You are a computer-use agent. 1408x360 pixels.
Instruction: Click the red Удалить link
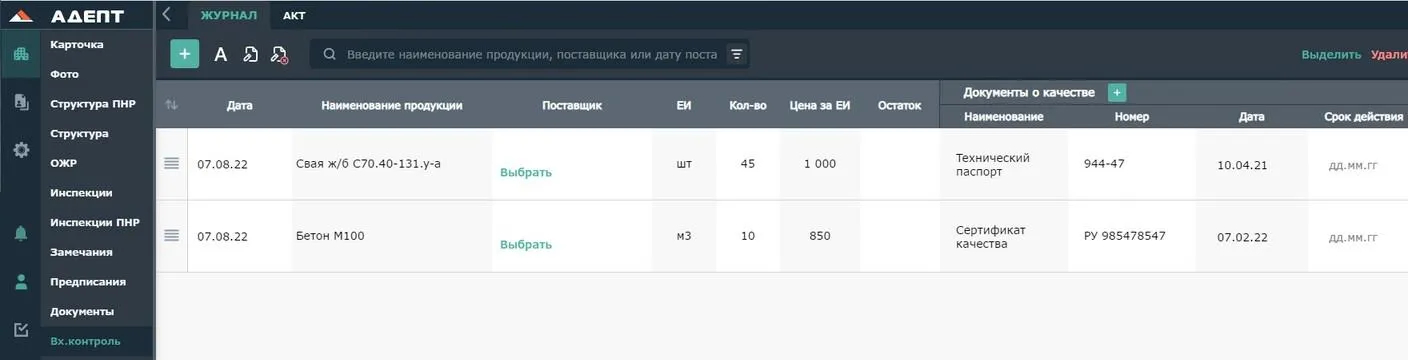click(x=1389, y=55)
